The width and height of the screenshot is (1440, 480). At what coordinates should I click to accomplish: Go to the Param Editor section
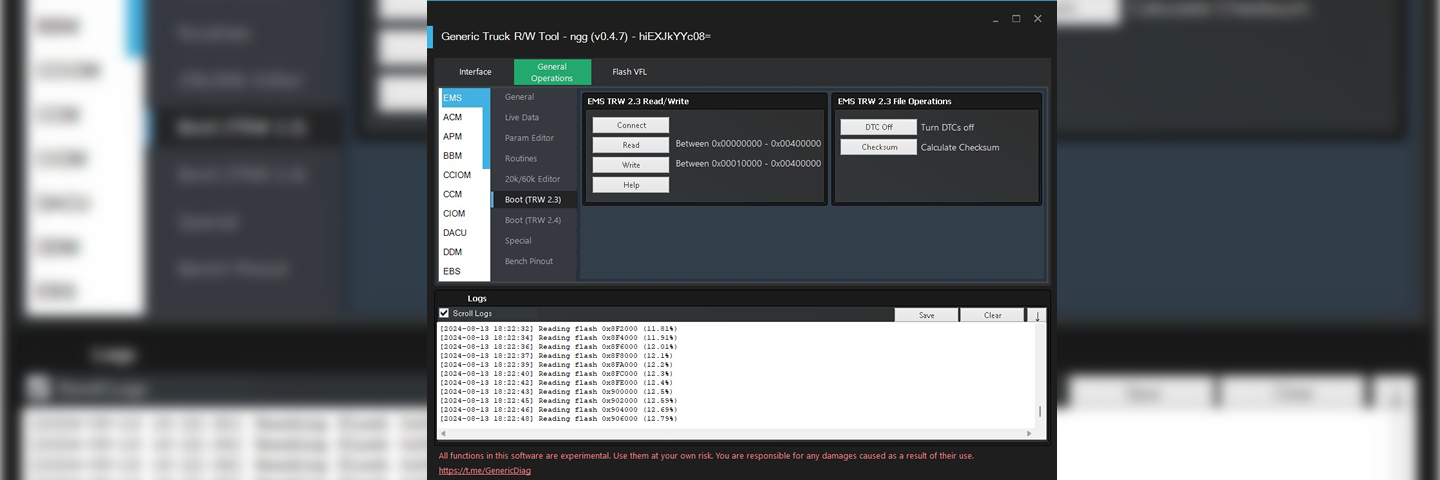click(529, 138)
